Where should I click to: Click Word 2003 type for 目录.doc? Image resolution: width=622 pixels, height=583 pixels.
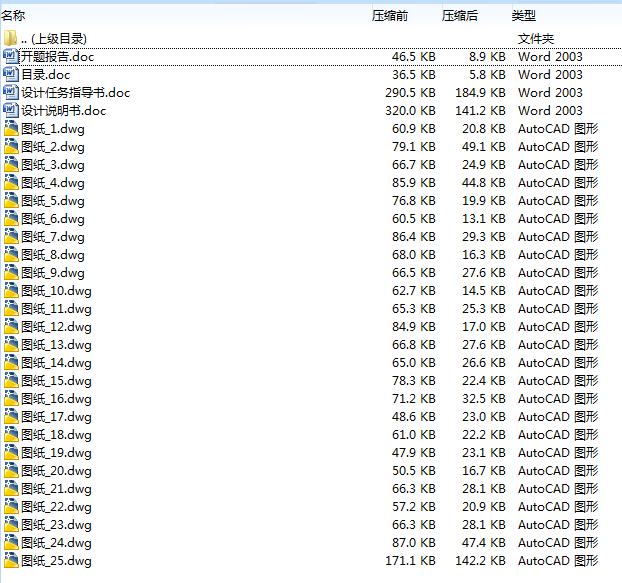tap(550, 75)
